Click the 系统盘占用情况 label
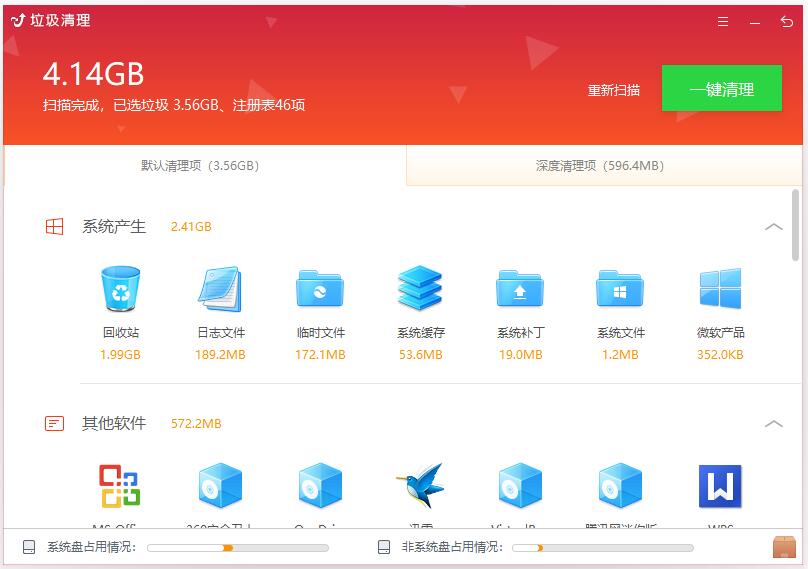 coord(91,547)
